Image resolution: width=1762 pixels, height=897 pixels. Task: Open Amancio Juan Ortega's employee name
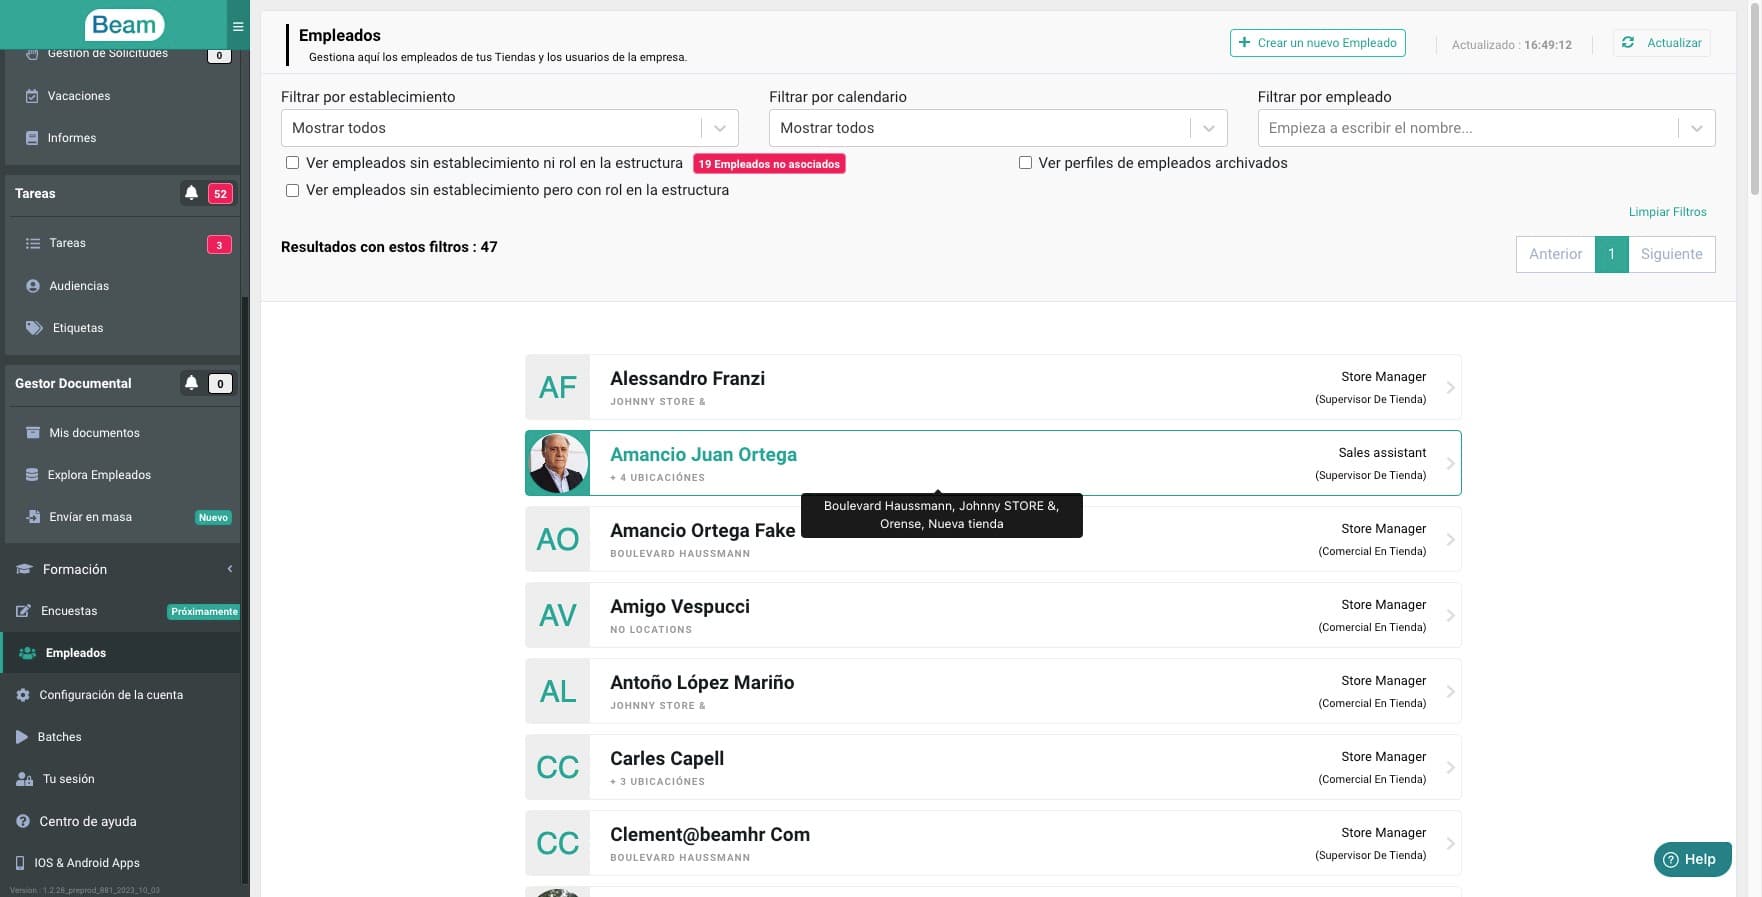point(704,455)
